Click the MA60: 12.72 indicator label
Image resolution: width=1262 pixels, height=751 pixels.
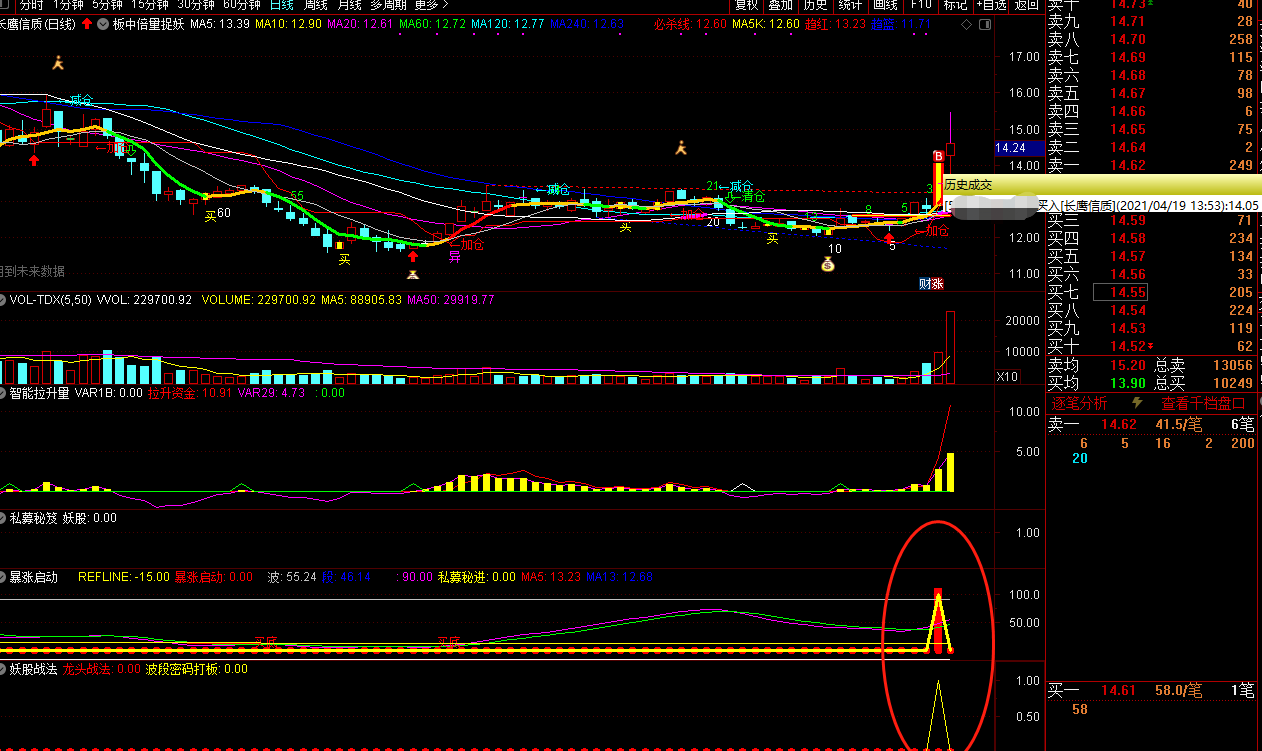coord(433,24)
